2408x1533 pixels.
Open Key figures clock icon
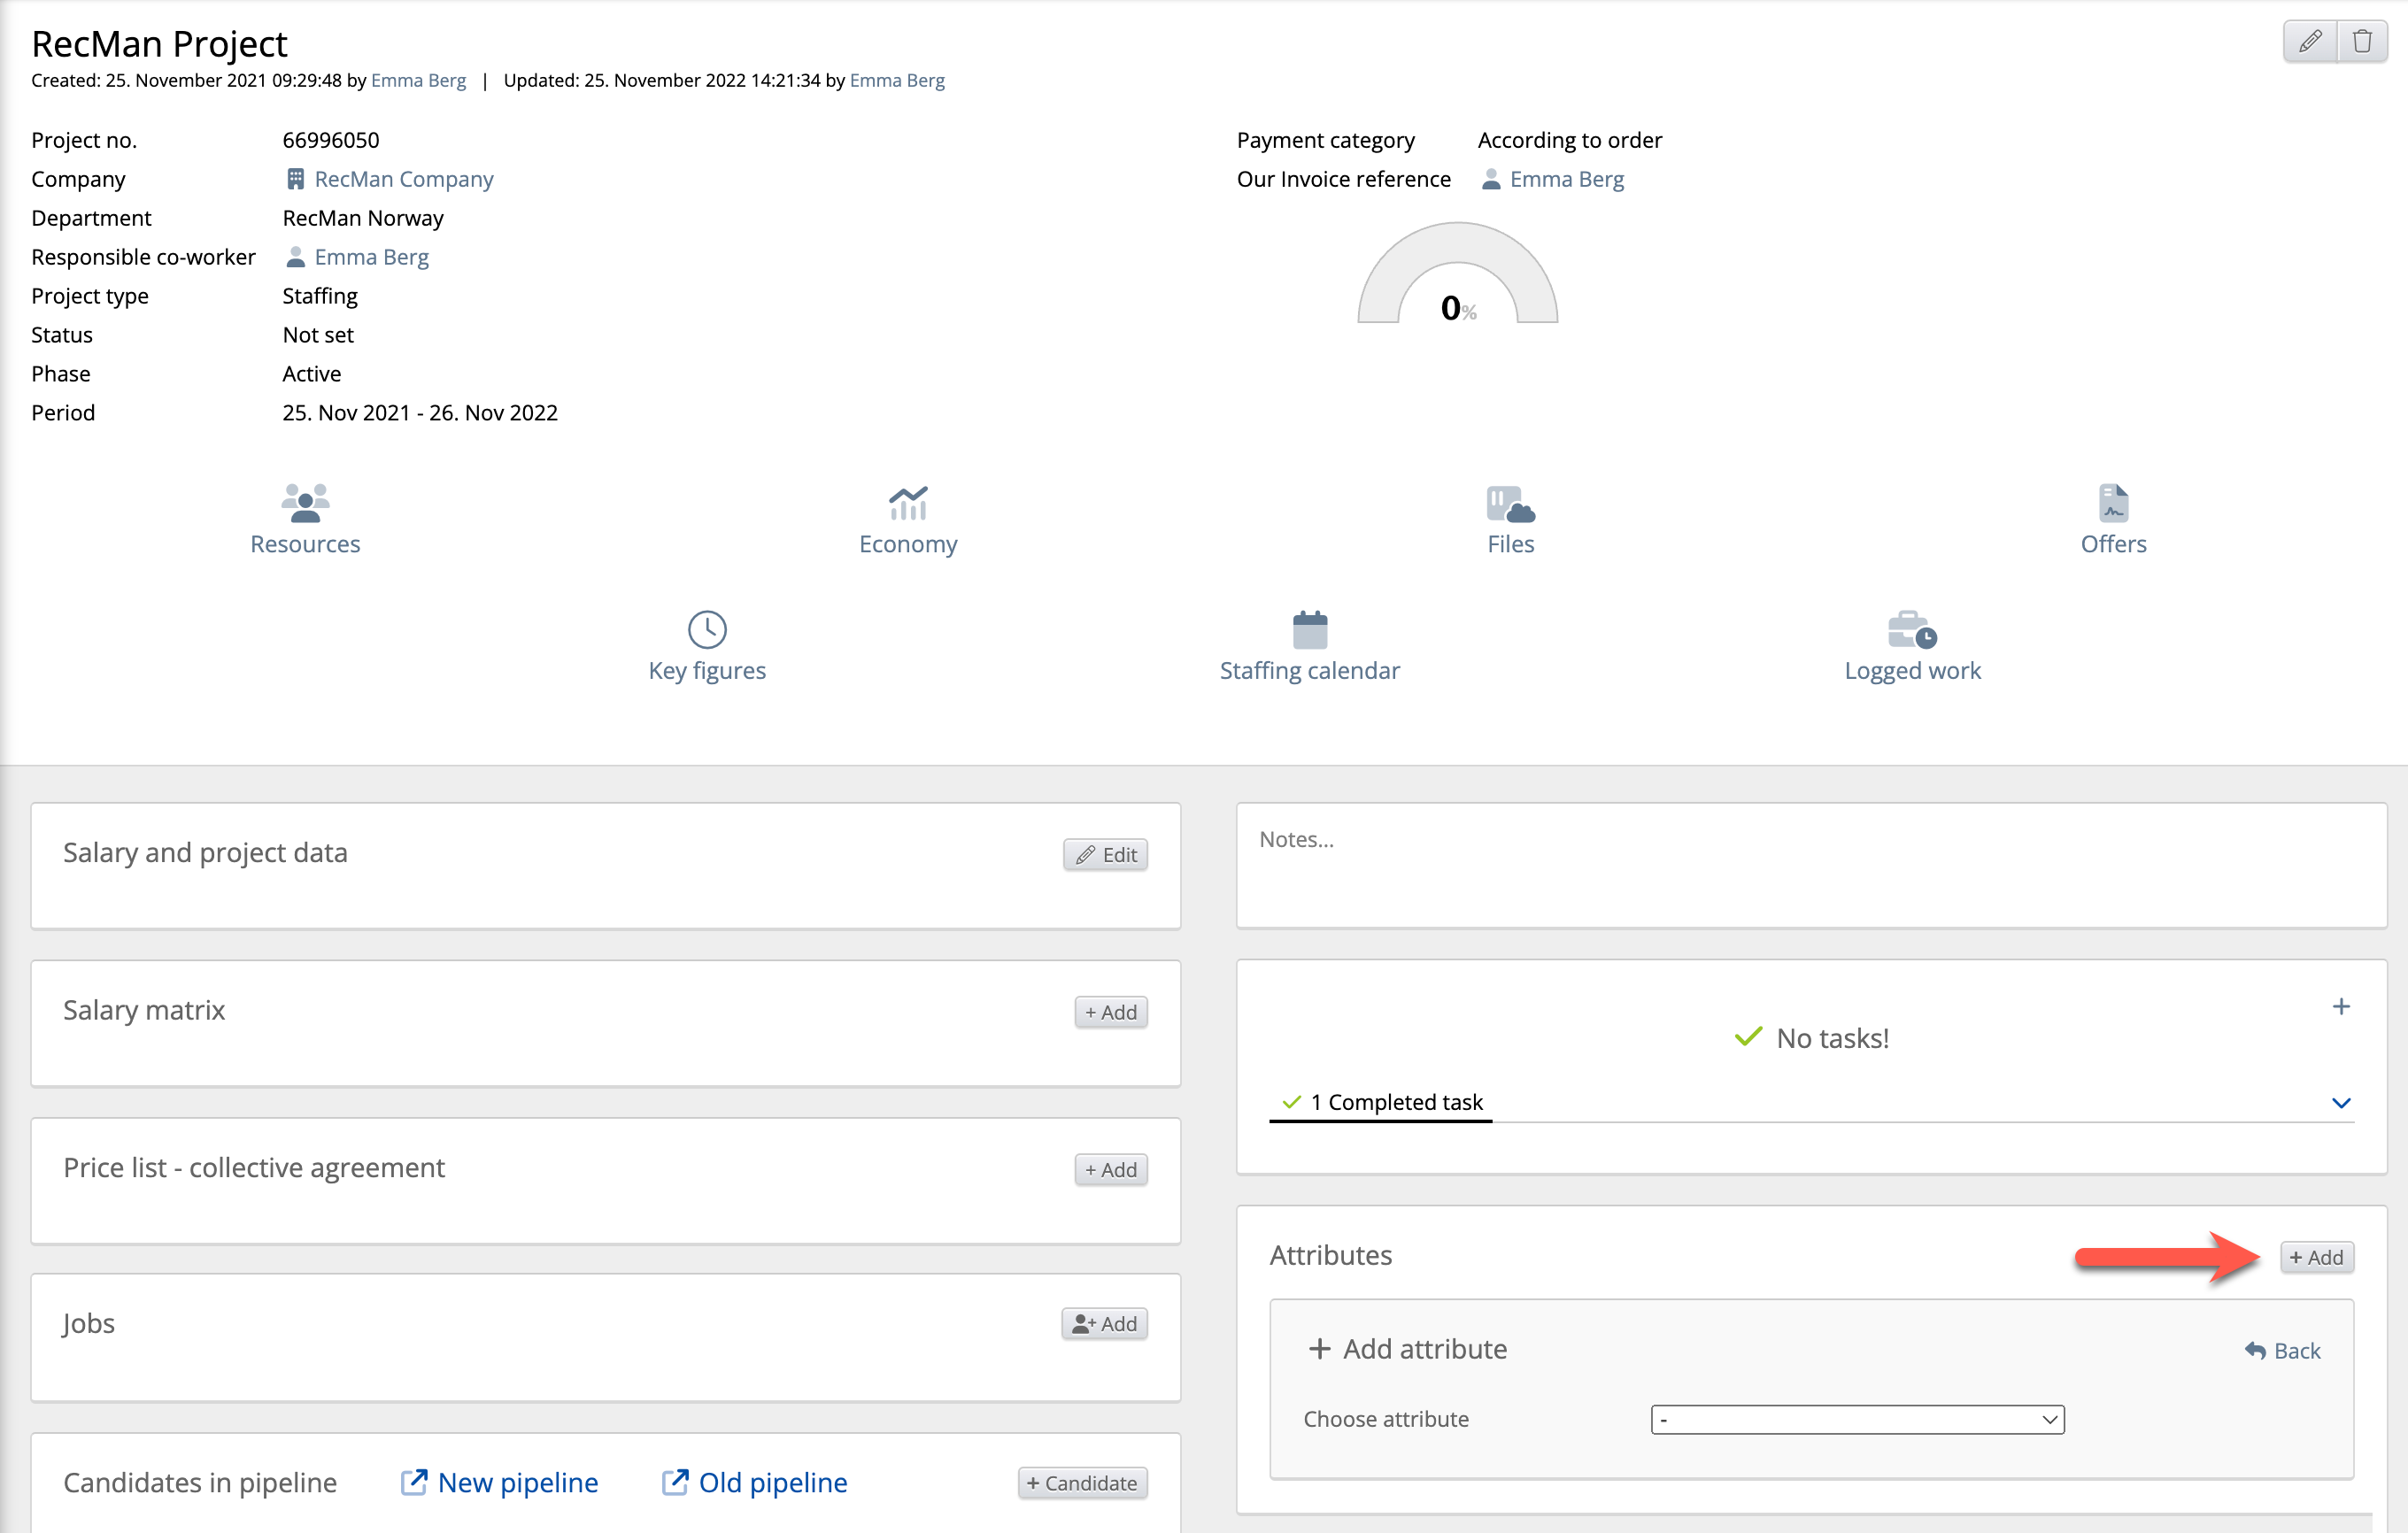[x=707, y=630]
